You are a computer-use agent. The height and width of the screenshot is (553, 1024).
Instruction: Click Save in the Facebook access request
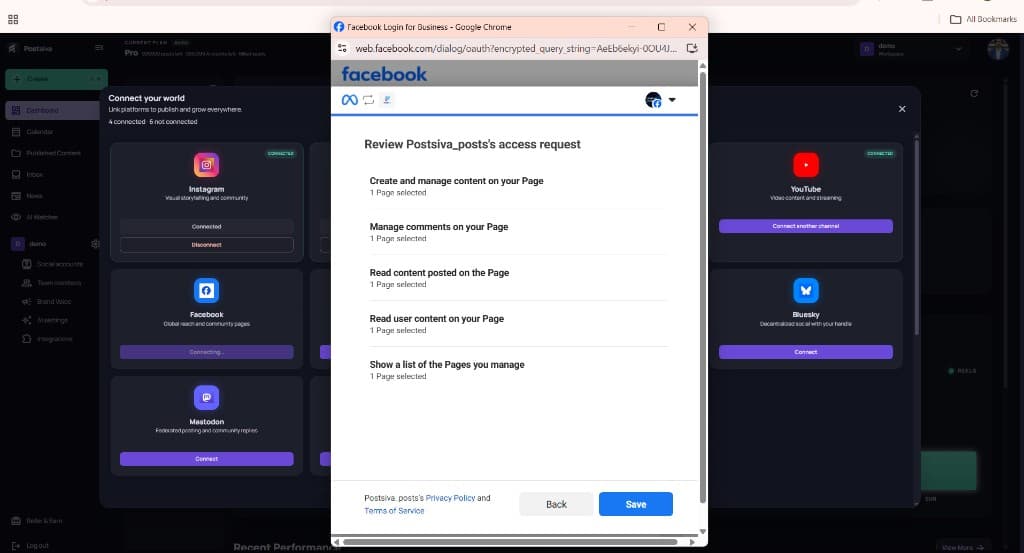click(x=635, y=504)
